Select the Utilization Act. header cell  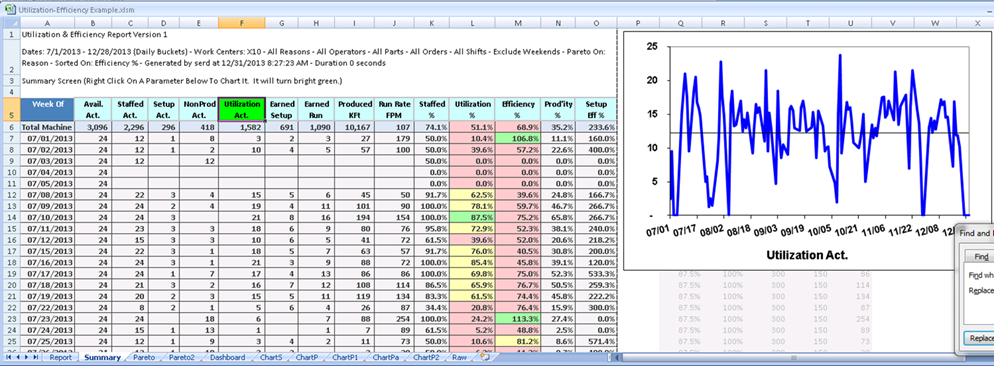coord(242,109)
